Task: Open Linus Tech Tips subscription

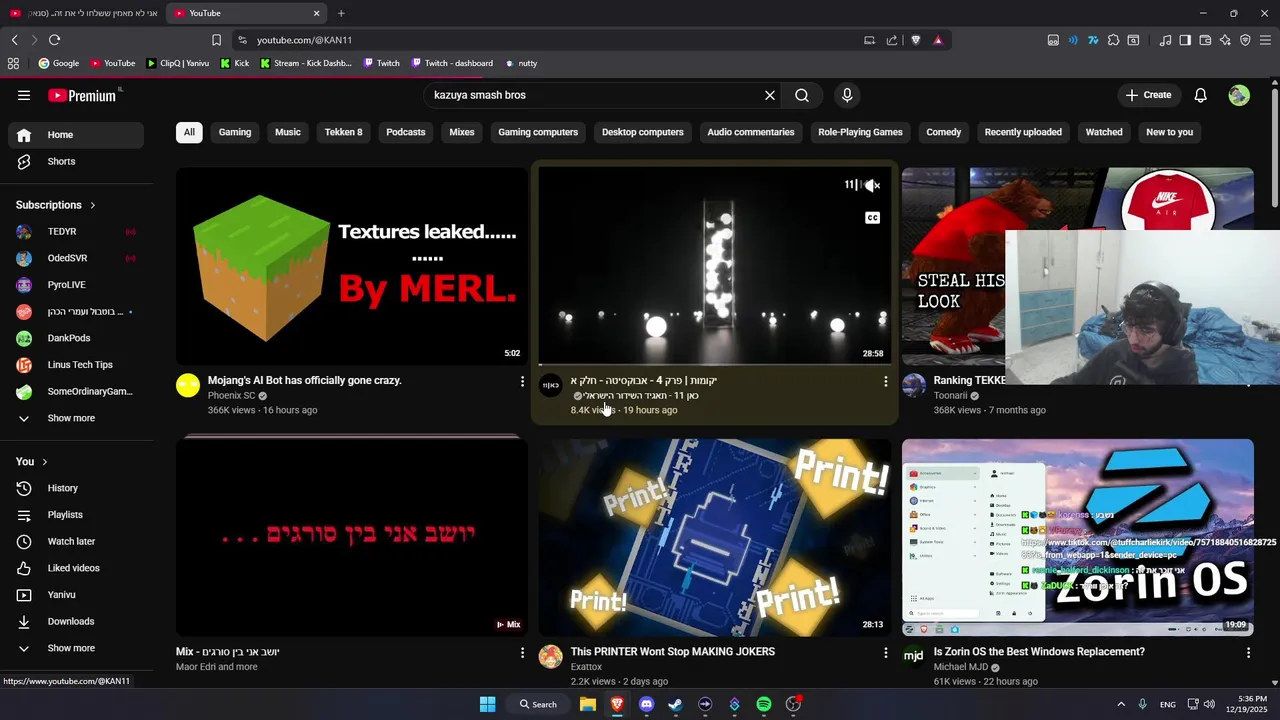Action: coord(76,365)
